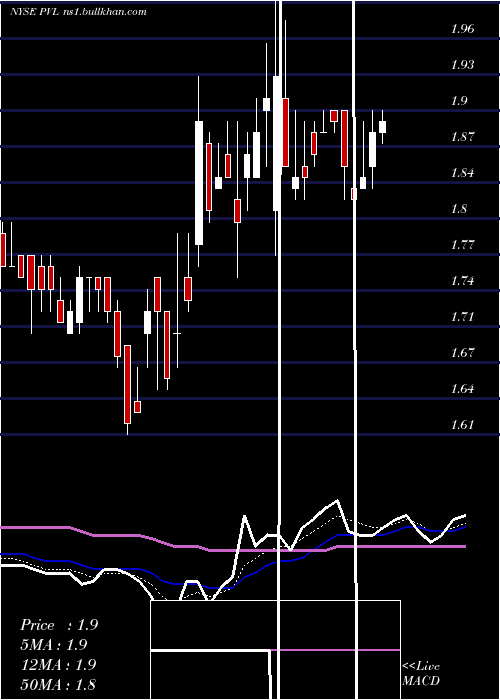Image resolution: width=500 pixels, height=700 pixels.
Task: Click the 1.61 price axis label
Action: coord(462,425)
